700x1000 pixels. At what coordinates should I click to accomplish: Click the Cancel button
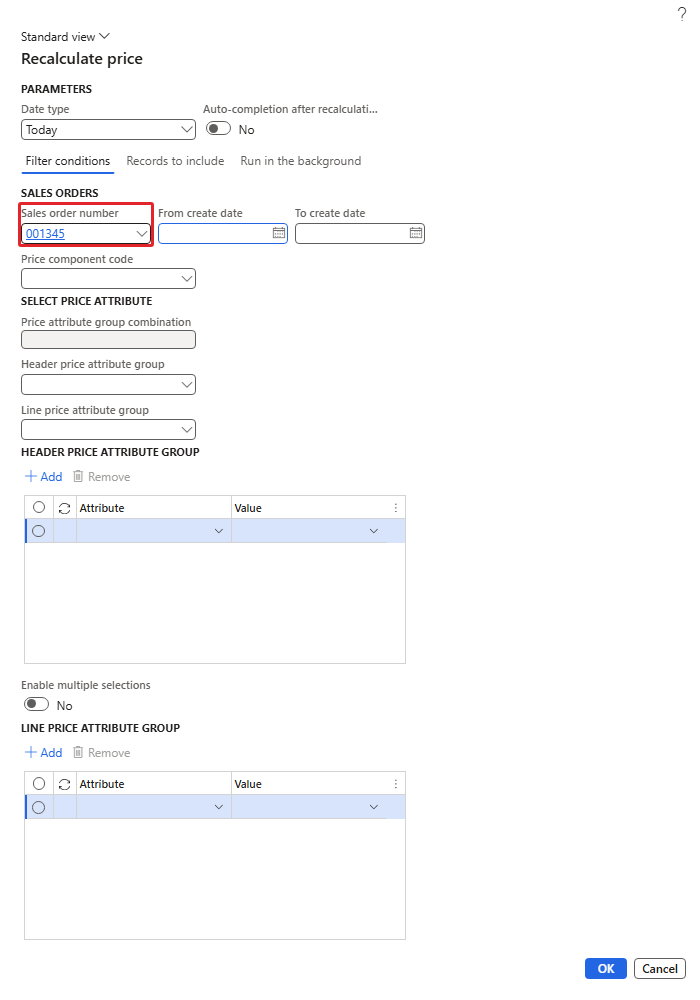(660, 968)
